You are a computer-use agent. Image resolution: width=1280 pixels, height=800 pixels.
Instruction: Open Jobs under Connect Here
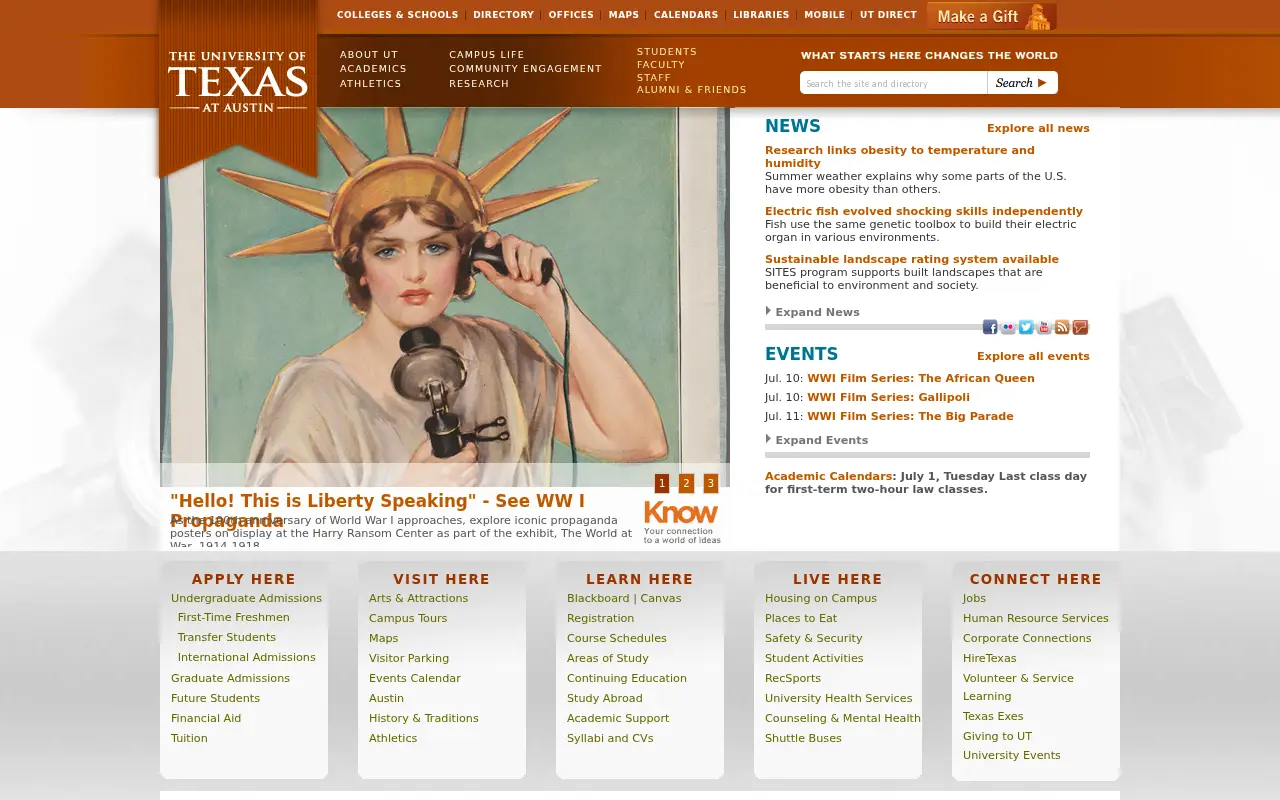tap(974, 598)
